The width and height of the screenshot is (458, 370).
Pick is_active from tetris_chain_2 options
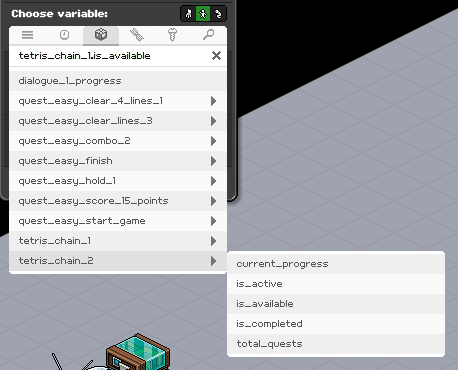(336, 284)
